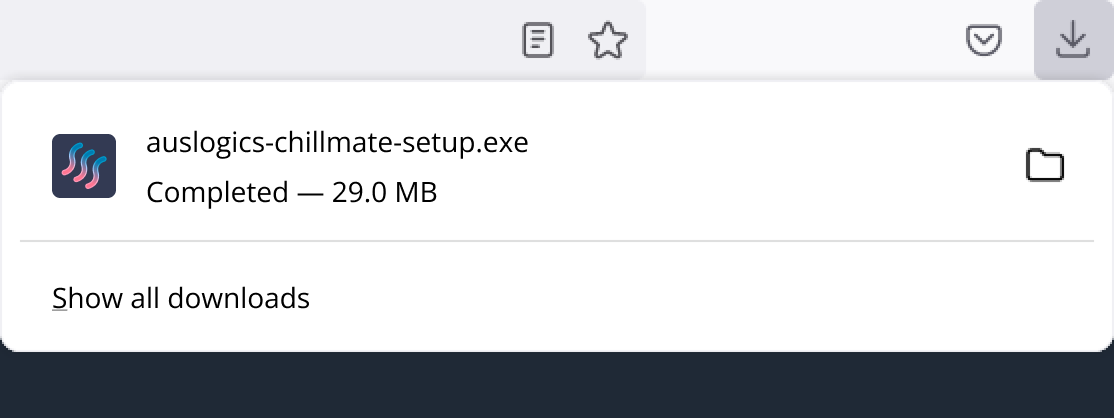This screenshot has width=1114, height=418.
Task: Close the downloads panel via toolbar arrow
Action: click(x=1072, y=41)
